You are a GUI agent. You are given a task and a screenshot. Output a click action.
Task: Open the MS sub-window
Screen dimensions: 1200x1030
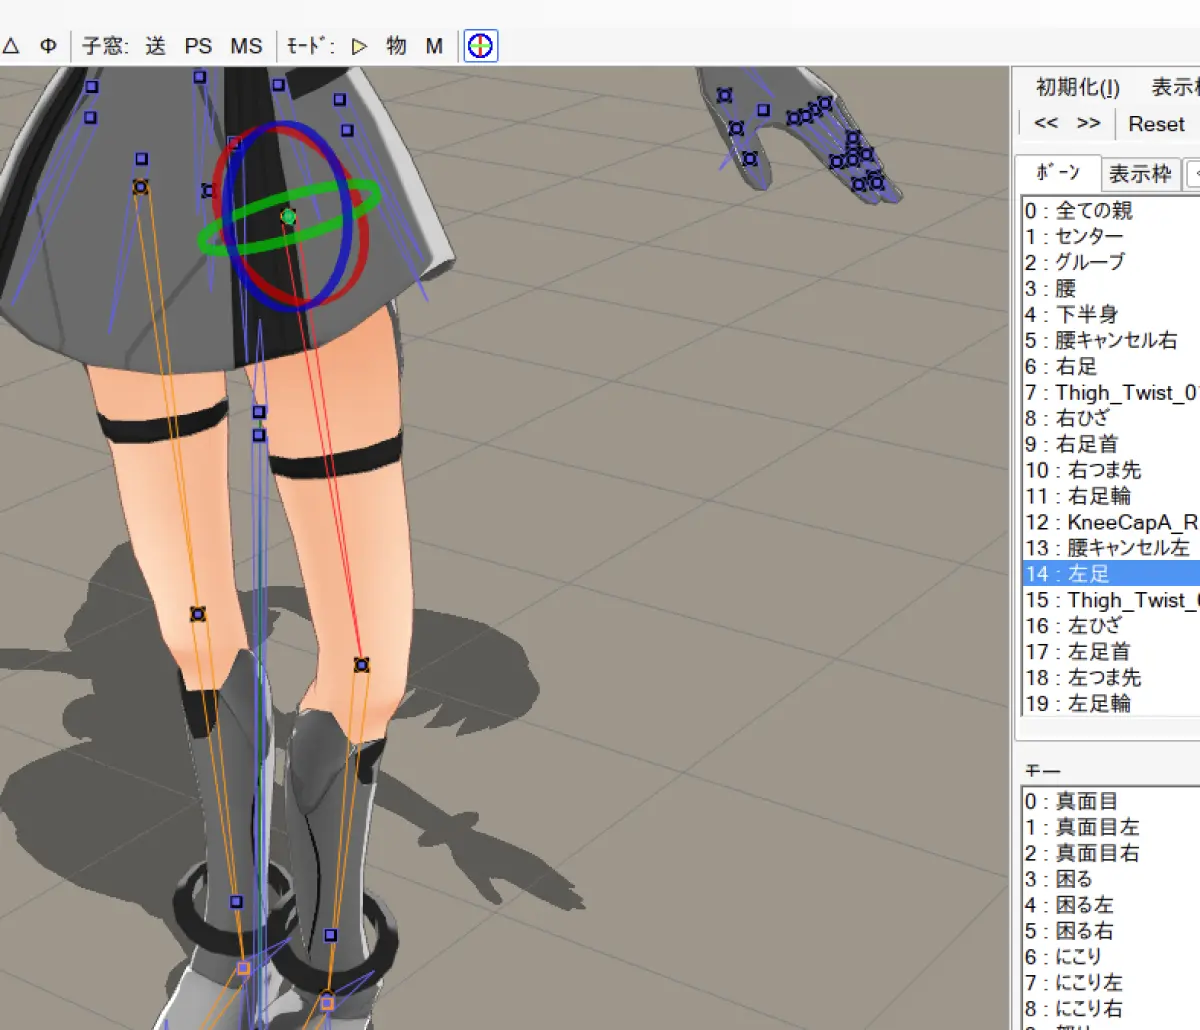coord(246,46)
